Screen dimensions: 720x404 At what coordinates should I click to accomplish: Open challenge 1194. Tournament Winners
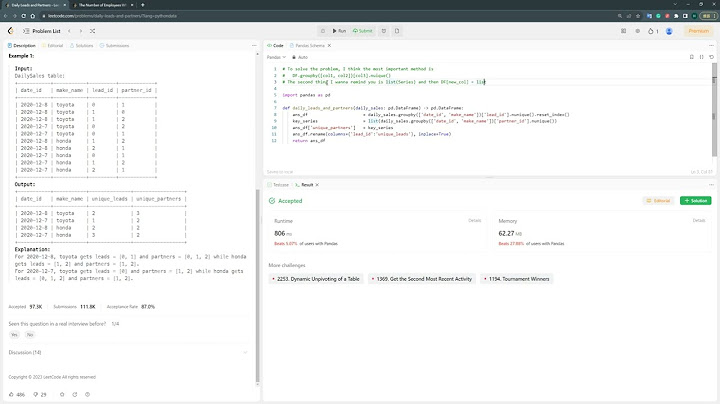click(x=517, y=279)
